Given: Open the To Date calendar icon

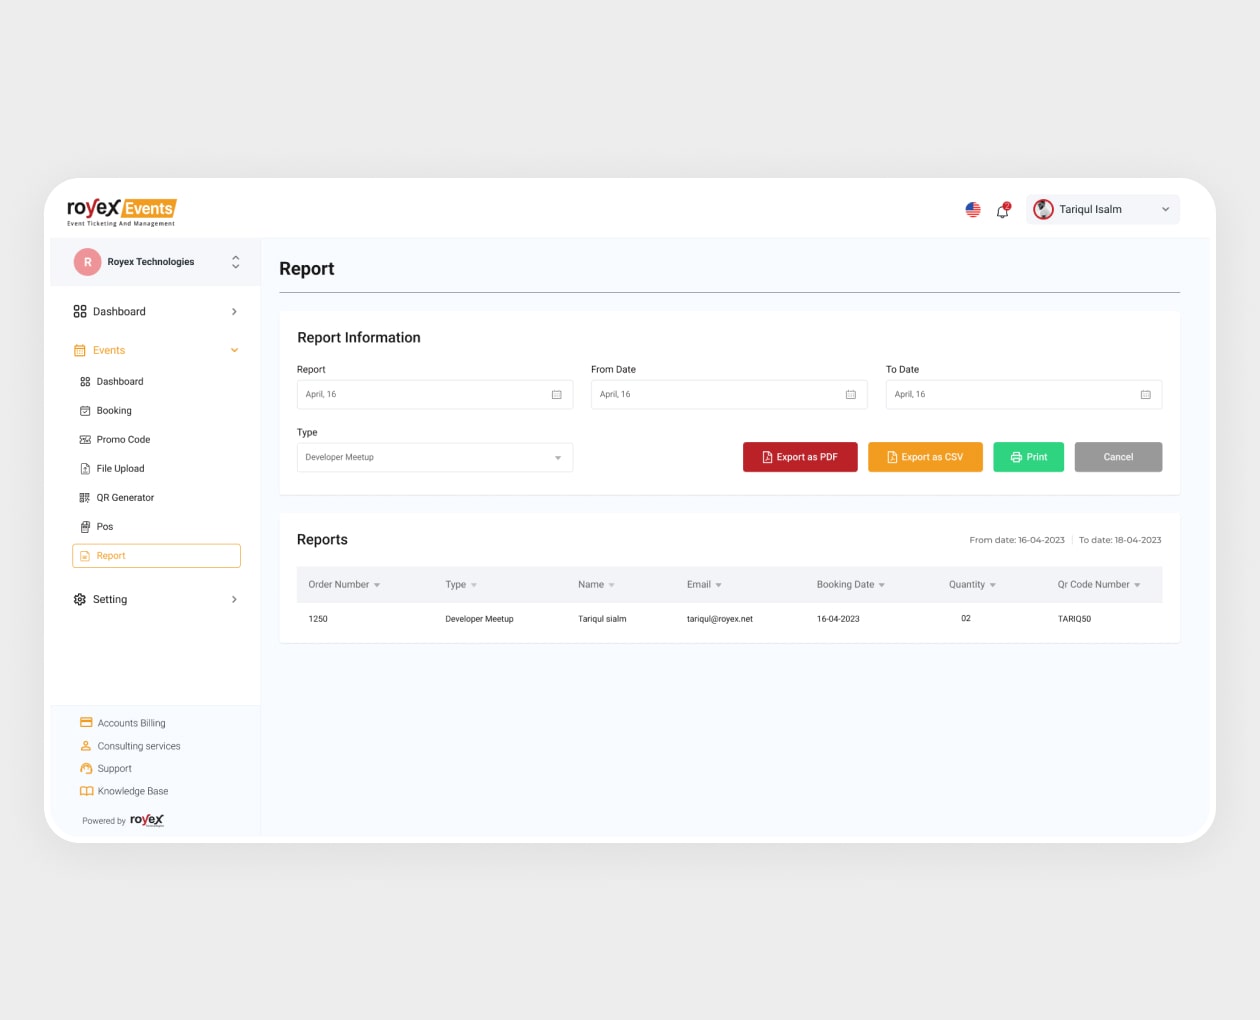Looking at the screenshot, I should click(1146, 395).
